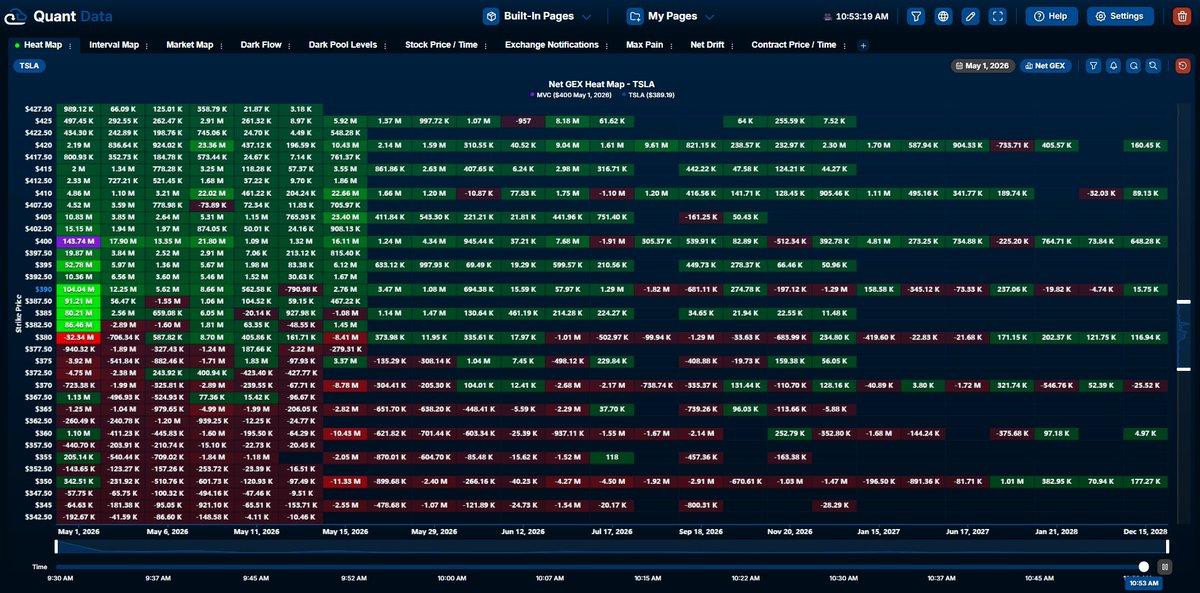
Task: Click the red -32.34 M cell at $380
Action: point(77,337)
